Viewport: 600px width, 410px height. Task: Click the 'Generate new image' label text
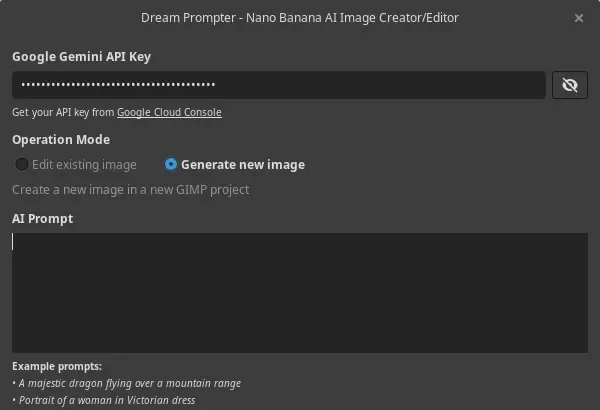pos(243,165)
